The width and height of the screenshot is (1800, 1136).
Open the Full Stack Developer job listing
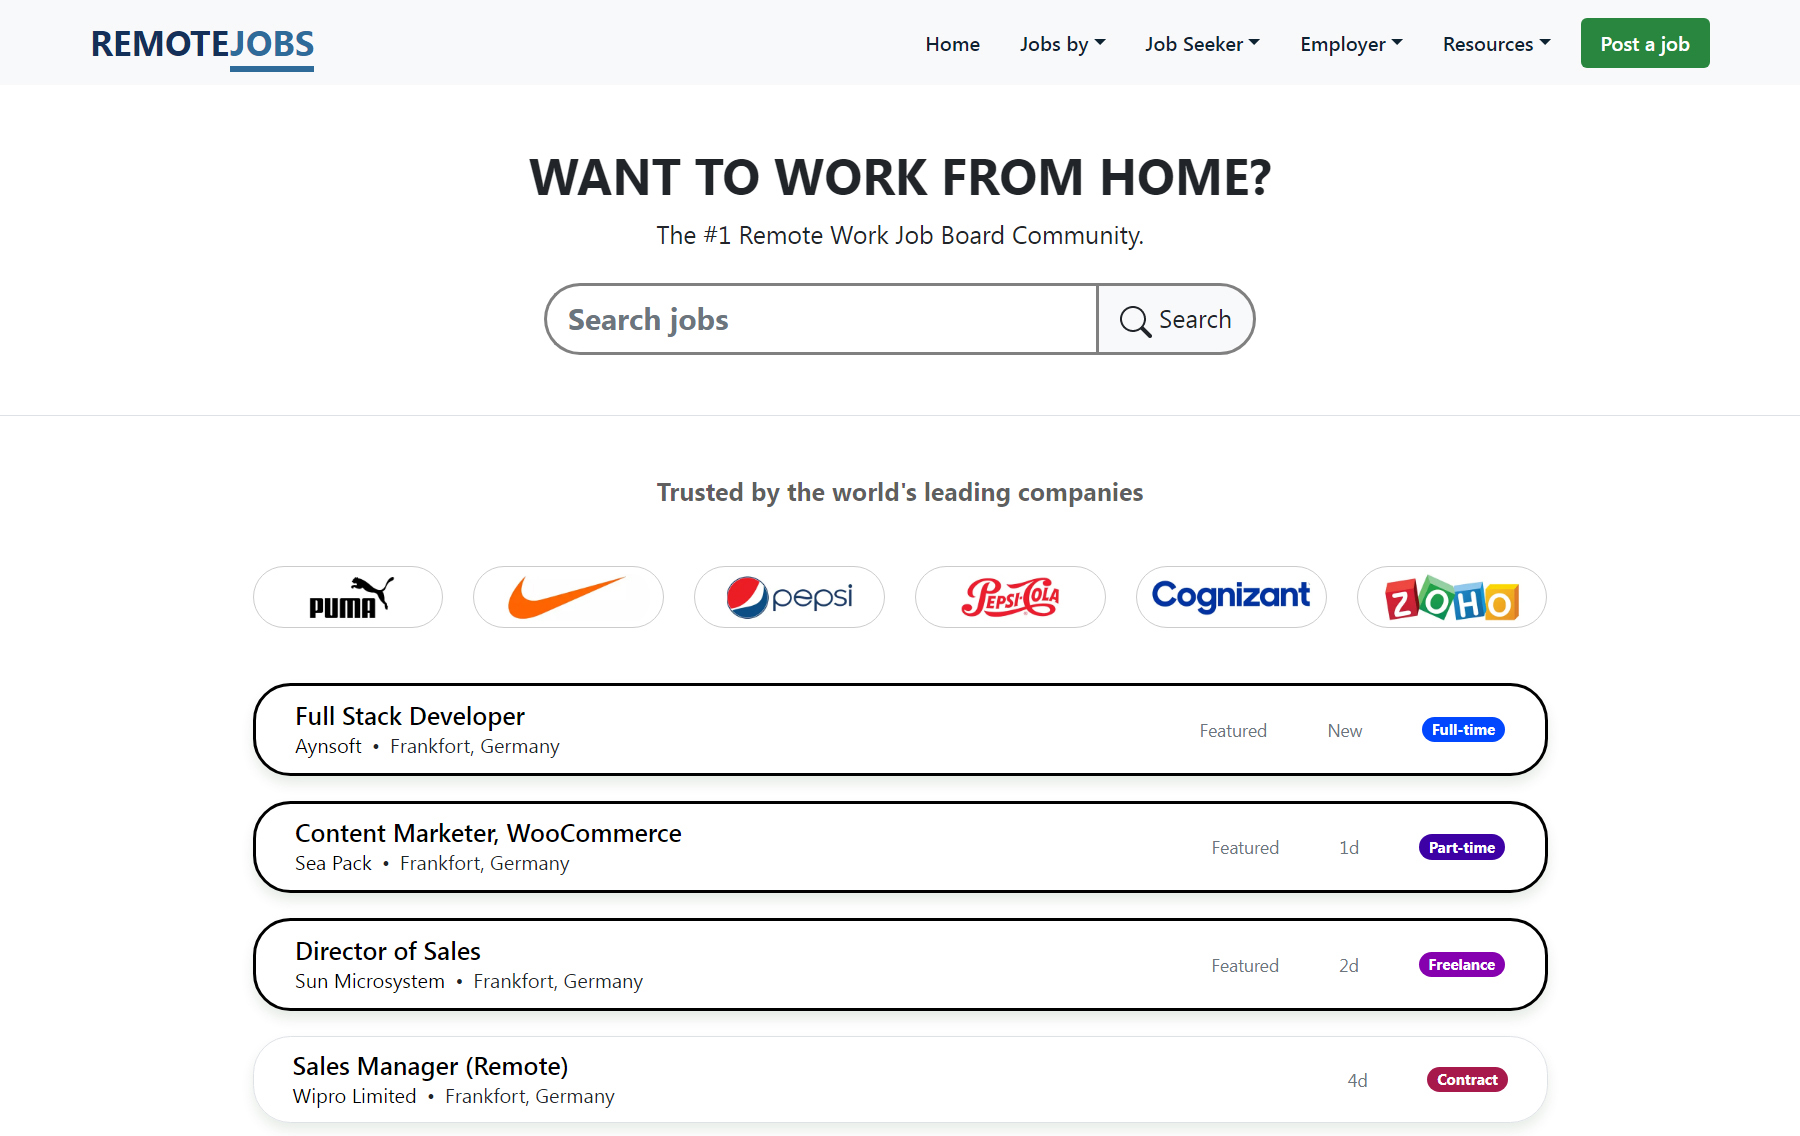point(410,716)
